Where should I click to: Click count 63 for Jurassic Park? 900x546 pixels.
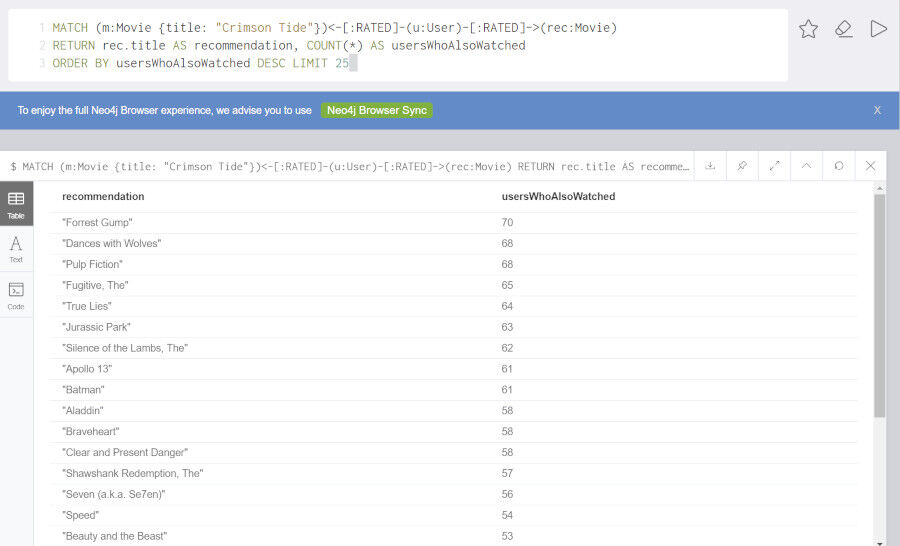(507, 327)
